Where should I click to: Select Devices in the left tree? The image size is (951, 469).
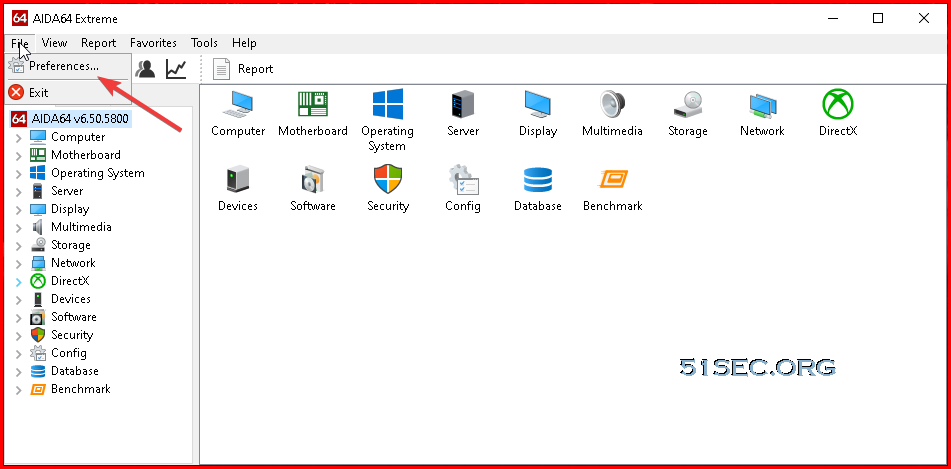pyautogui.click(x=70, y=299)
